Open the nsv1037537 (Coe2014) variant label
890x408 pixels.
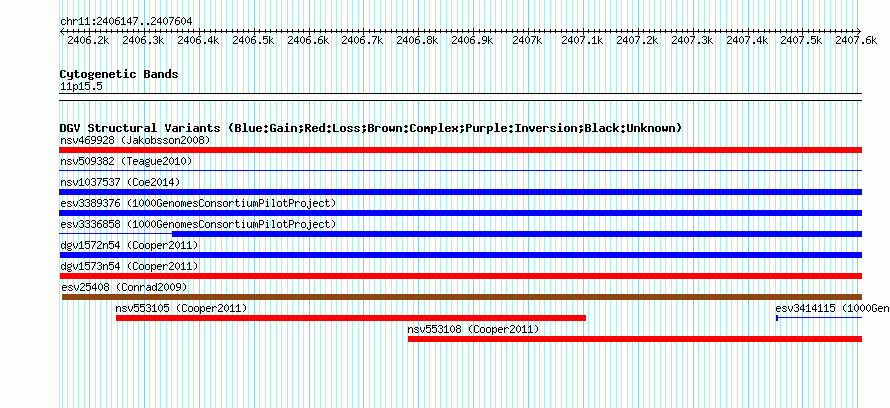[x=120, y=182]
